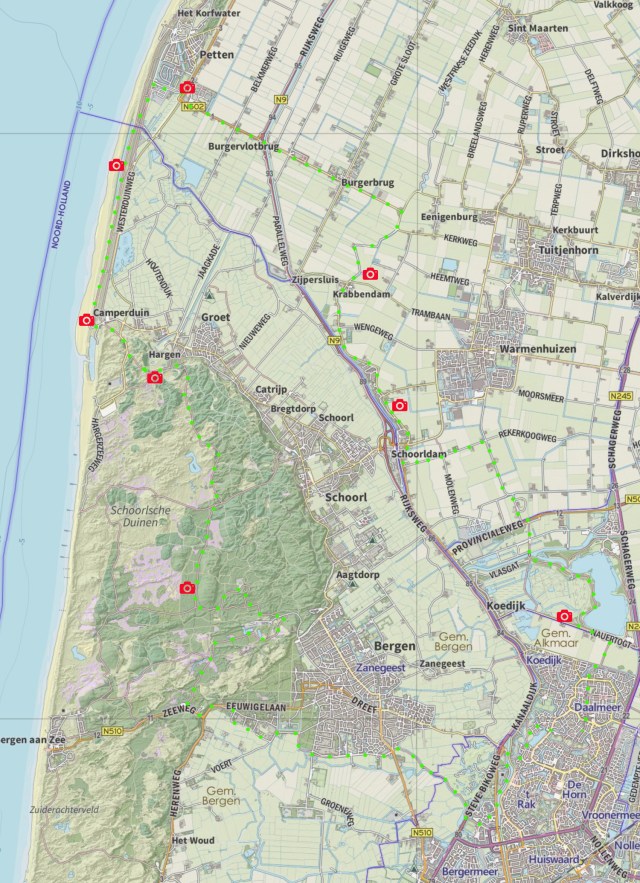Click the Eenigenburg place label
The height and width of the screenshot is (883, 640).
[449, 217]
